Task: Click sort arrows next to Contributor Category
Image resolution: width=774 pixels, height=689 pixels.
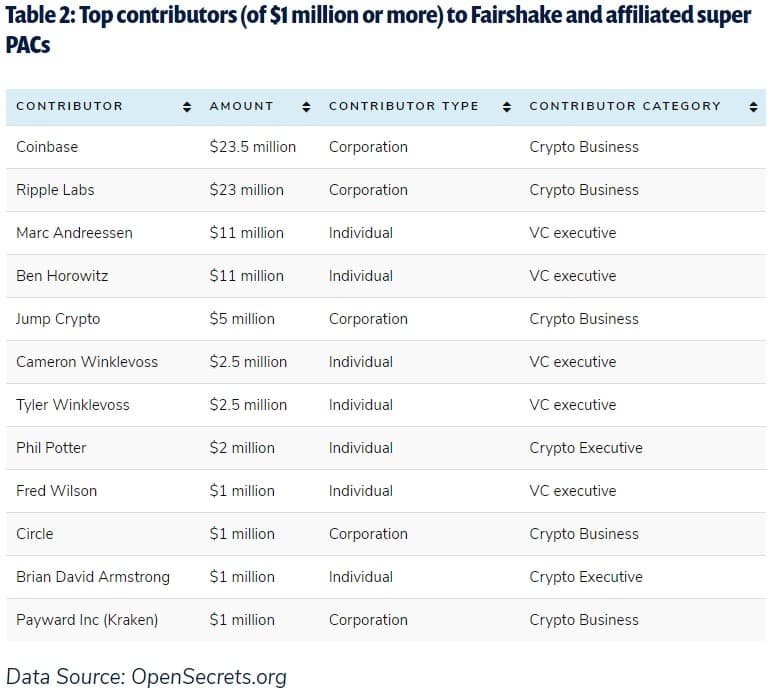Action: pyautogui.click(x=753, y=107)
